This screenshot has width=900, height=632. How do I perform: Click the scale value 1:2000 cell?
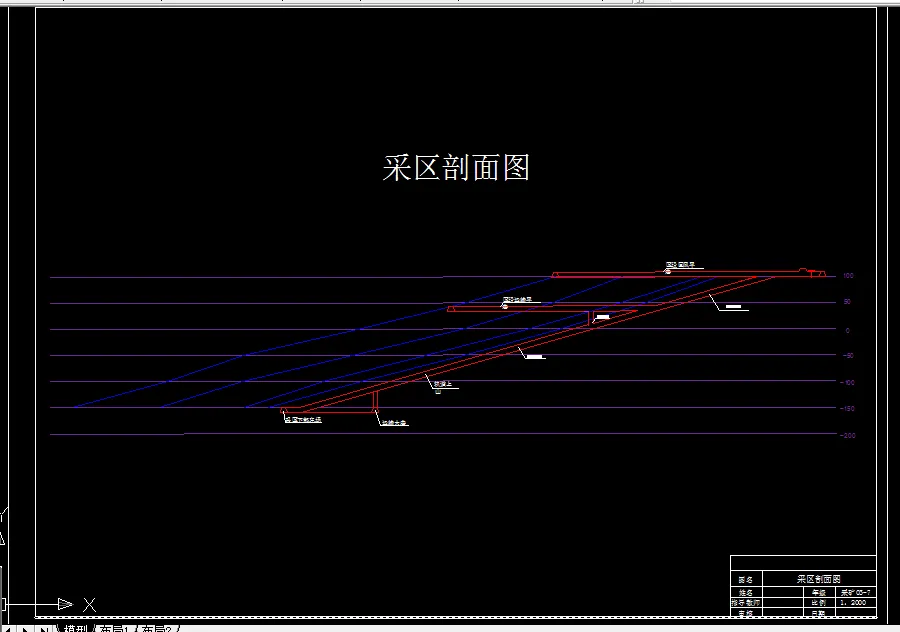click(855, 603)
